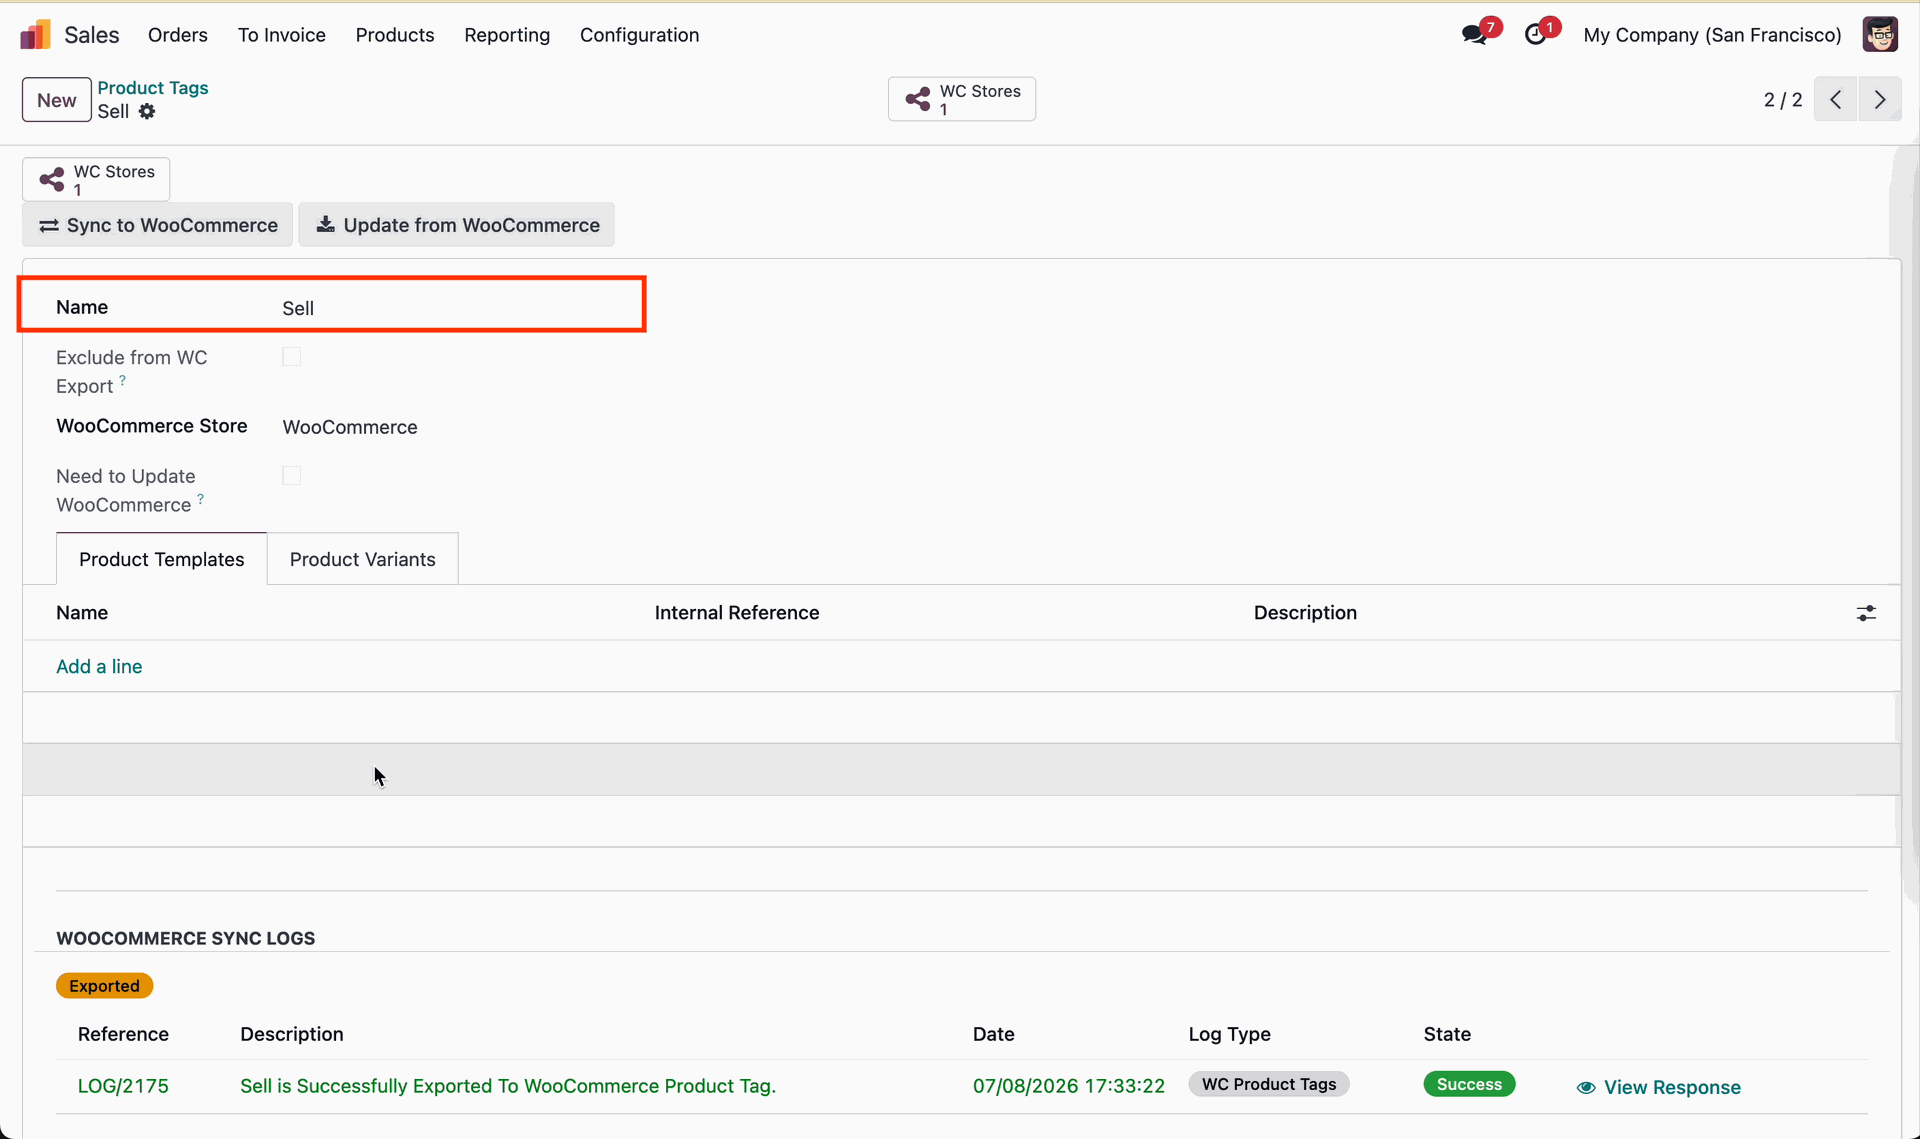Viewport: 1920px width, 1139px height.
Task: Click View Response for LOG/2175
Action: (x=1659, y=1087)
